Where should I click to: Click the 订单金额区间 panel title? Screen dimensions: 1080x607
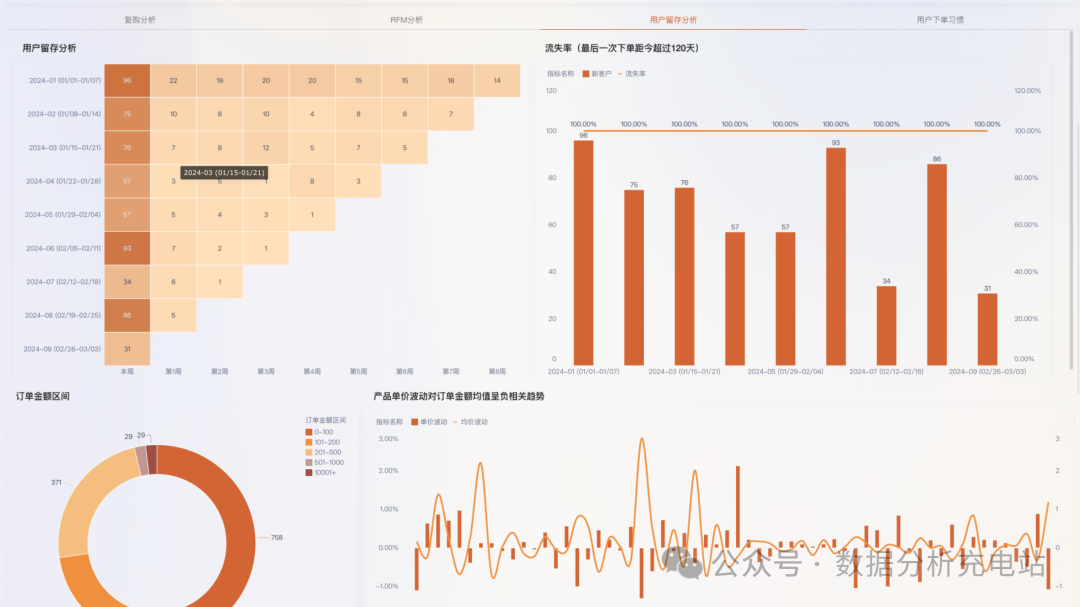click(43, 396)
